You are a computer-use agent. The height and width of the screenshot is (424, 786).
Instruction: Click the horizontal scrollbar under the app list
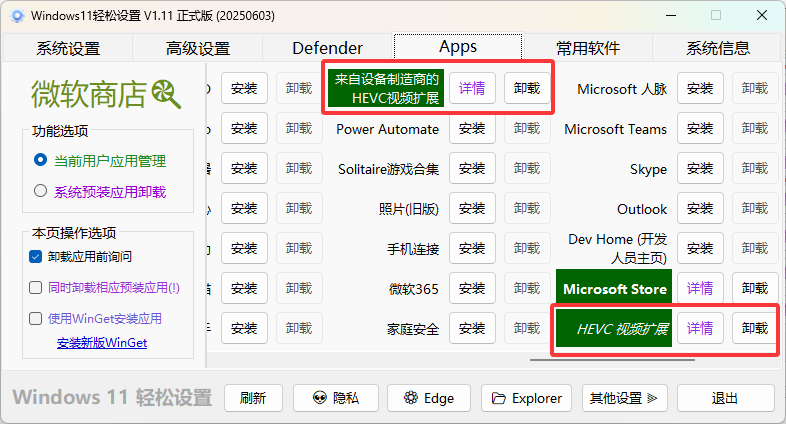tap(612, 359)
